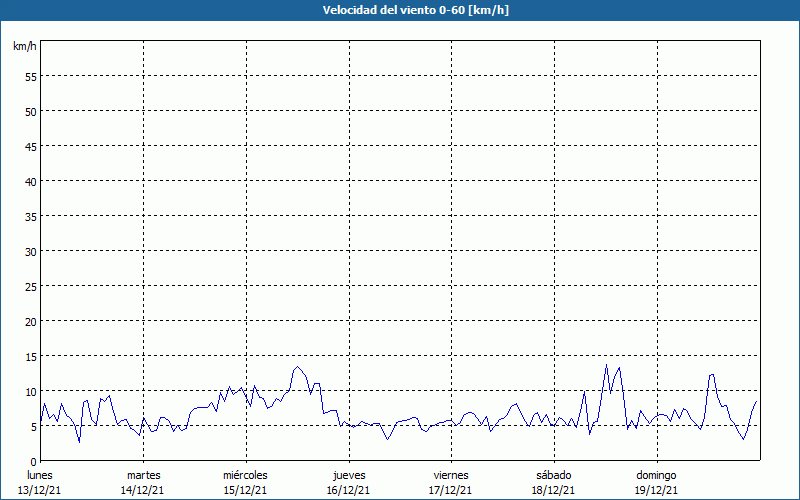Viewport: 800px width, 500px height.
Task: Click the 'km/h' axis unit label
Action: point(24,46)
